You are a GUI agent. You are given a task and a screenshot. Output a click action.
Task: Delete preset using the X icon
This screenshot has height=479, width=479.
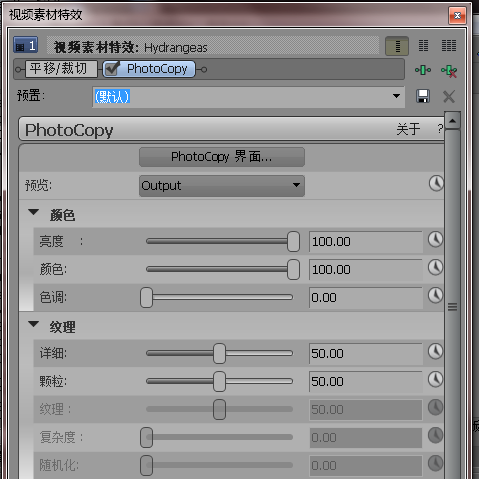(449, 97)
